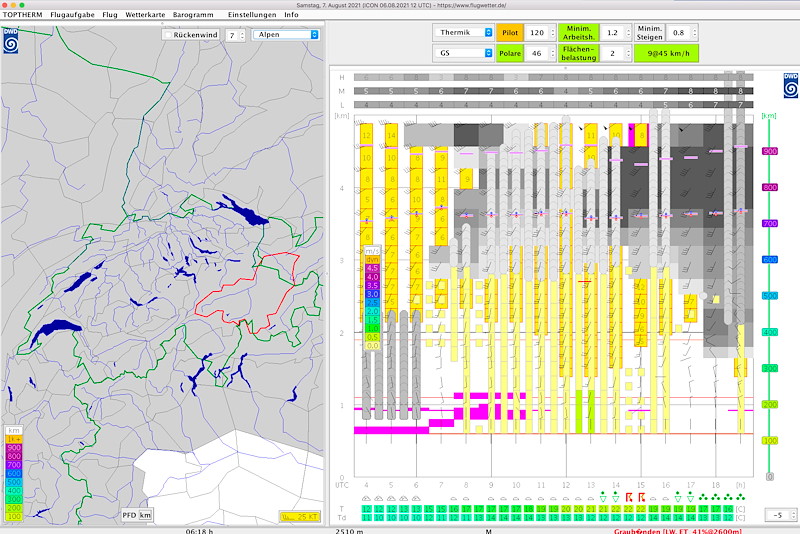Screen dimensions: 800x534
Task: Enable the Rückenwind checkbox
Action: (x=167, y=35)
